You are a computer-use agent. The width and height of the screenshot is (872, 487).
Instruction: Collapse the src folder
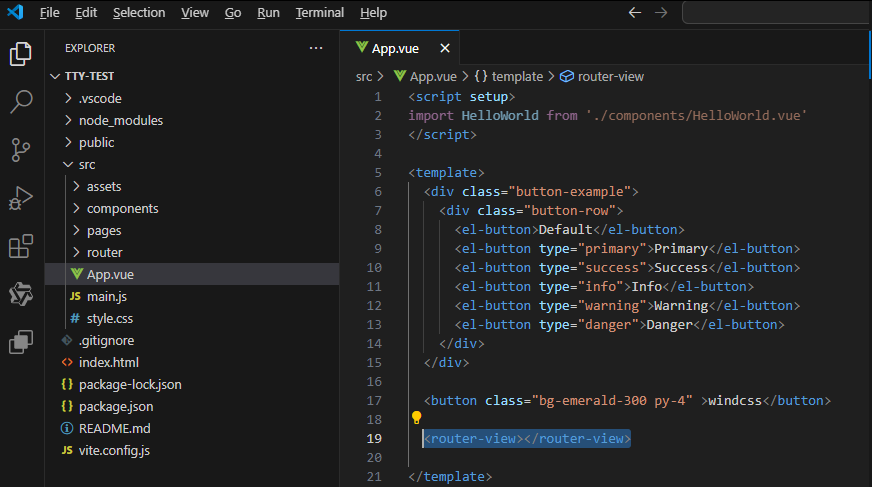coord(68,165)
